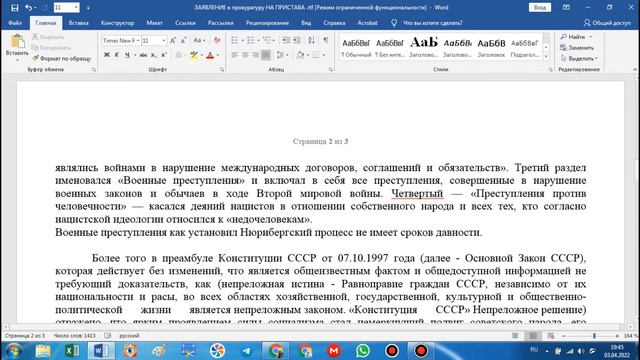Open Telegram from the taskbar
This screenshot has width=640, height=360.
(x=247, y=351)
